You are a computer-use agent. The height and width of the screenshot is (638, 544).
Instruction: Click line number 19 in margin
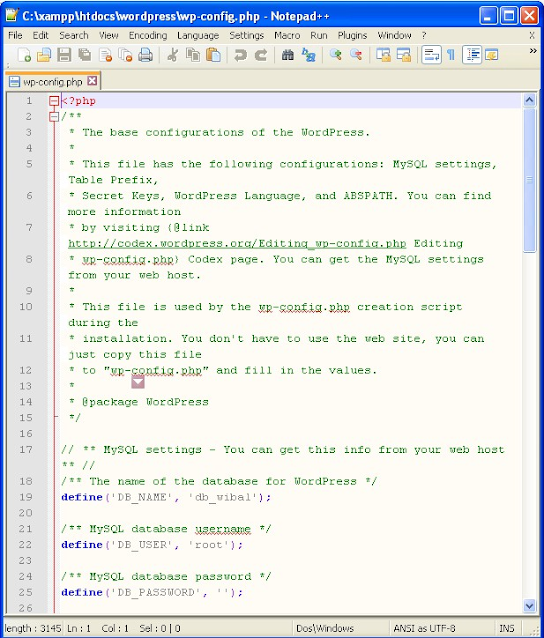26,497
